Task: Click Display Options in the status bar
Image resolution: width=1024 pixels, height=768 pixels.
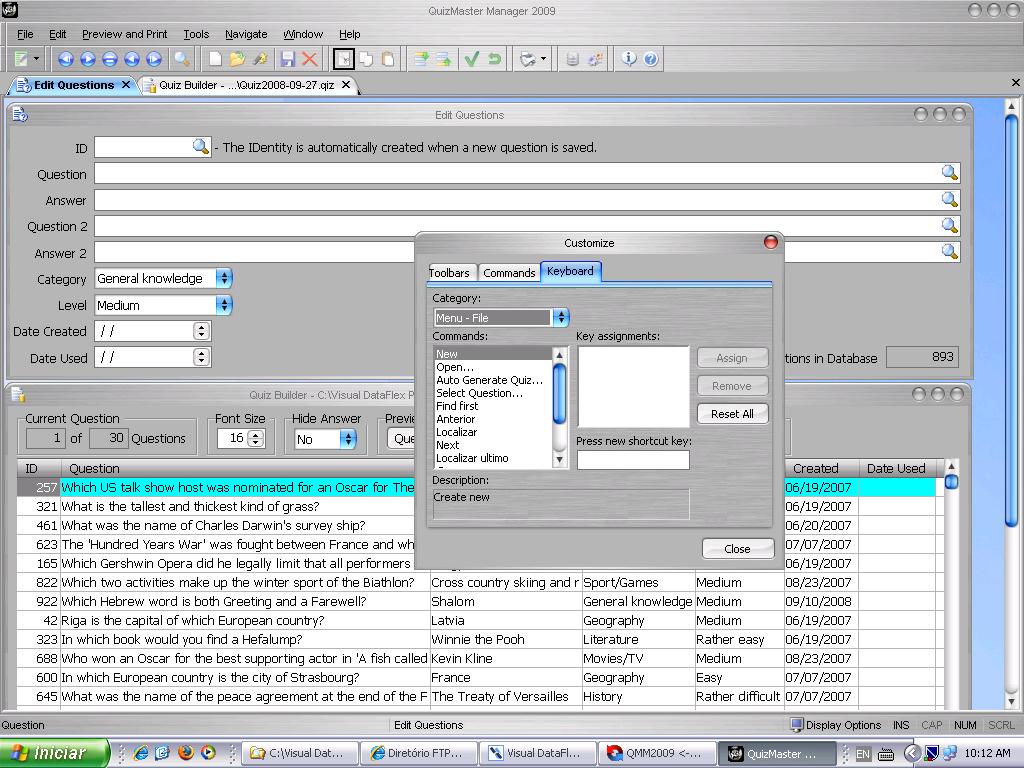Action: pos(836,725)
